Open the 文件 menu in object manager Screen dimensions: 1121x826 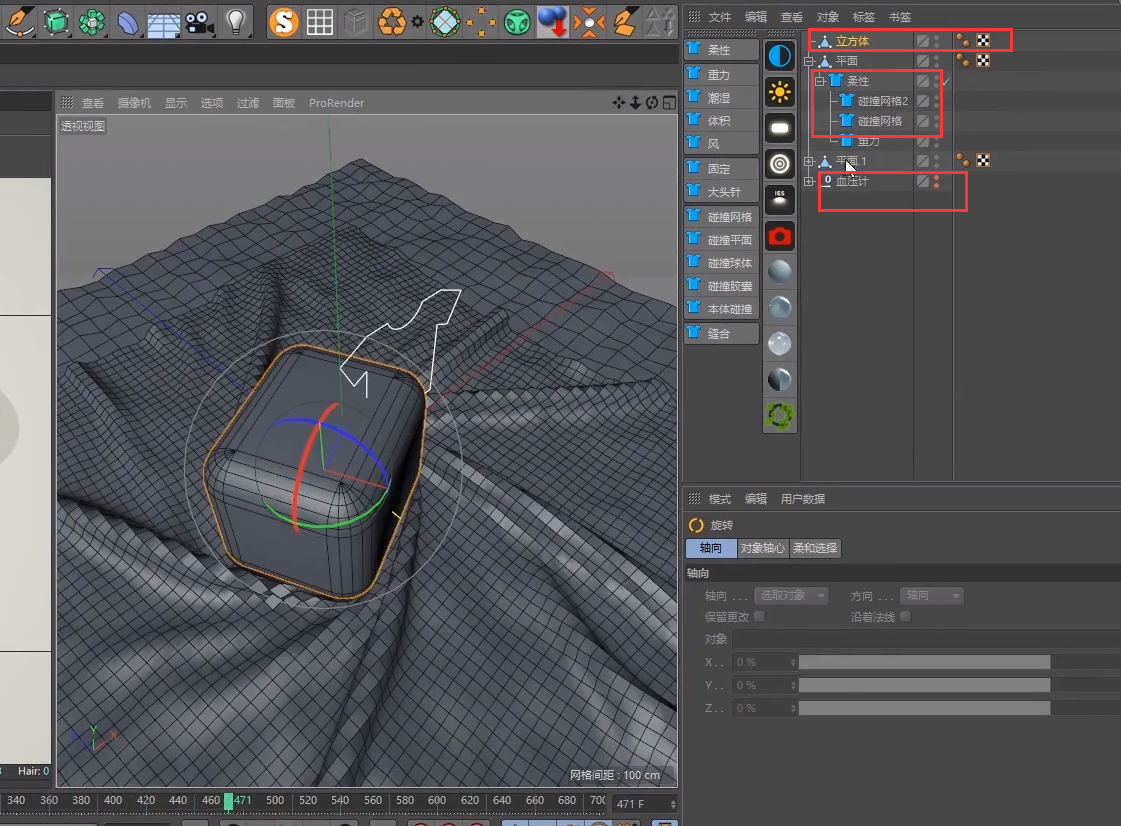coord(719,17)
